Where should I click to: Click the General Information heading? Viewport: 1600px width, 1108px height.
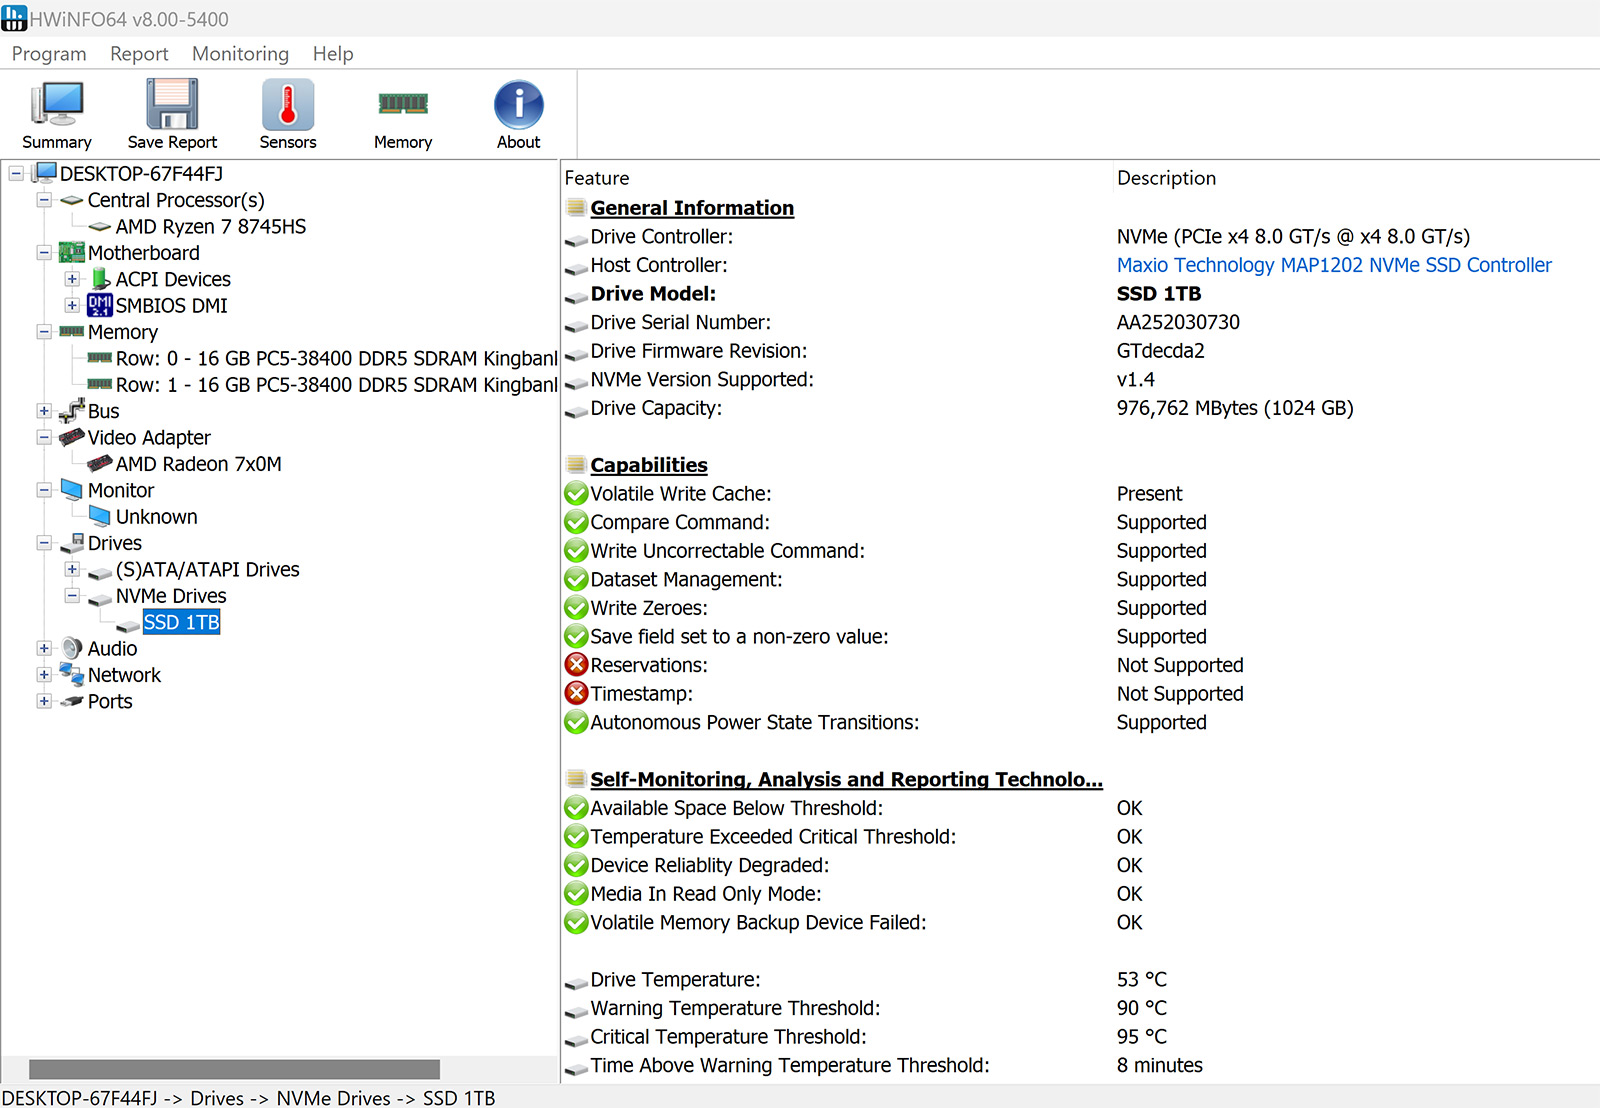tap(692, 208)
